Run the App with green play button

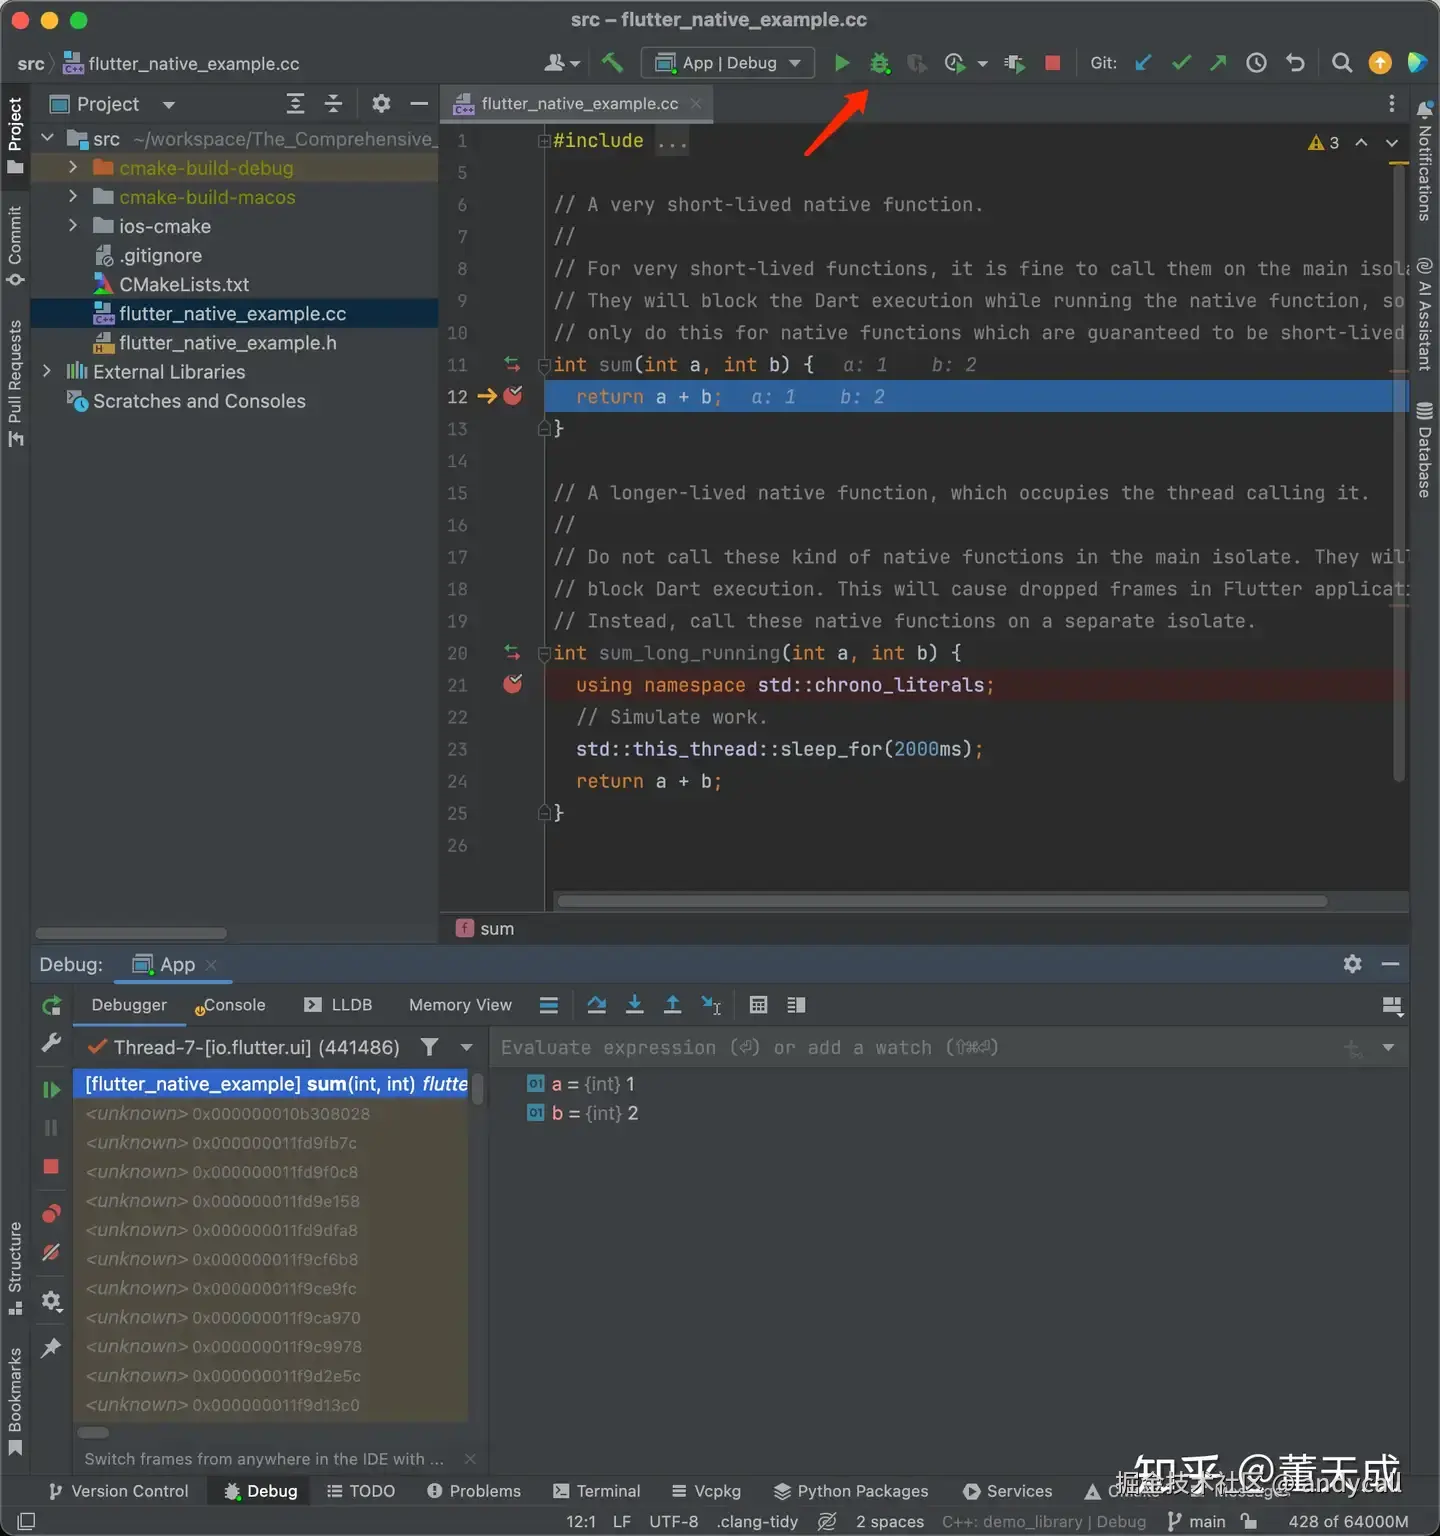point(842,63)
